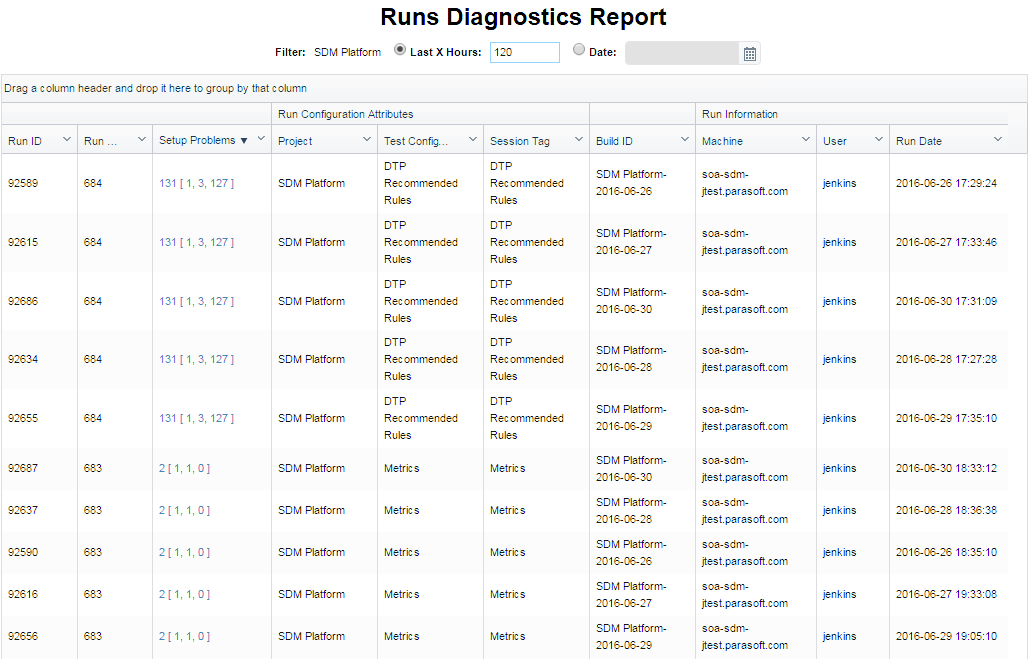Click the disabled Date input field
This screenshot has height=659, width=1030.
(682, 53)
